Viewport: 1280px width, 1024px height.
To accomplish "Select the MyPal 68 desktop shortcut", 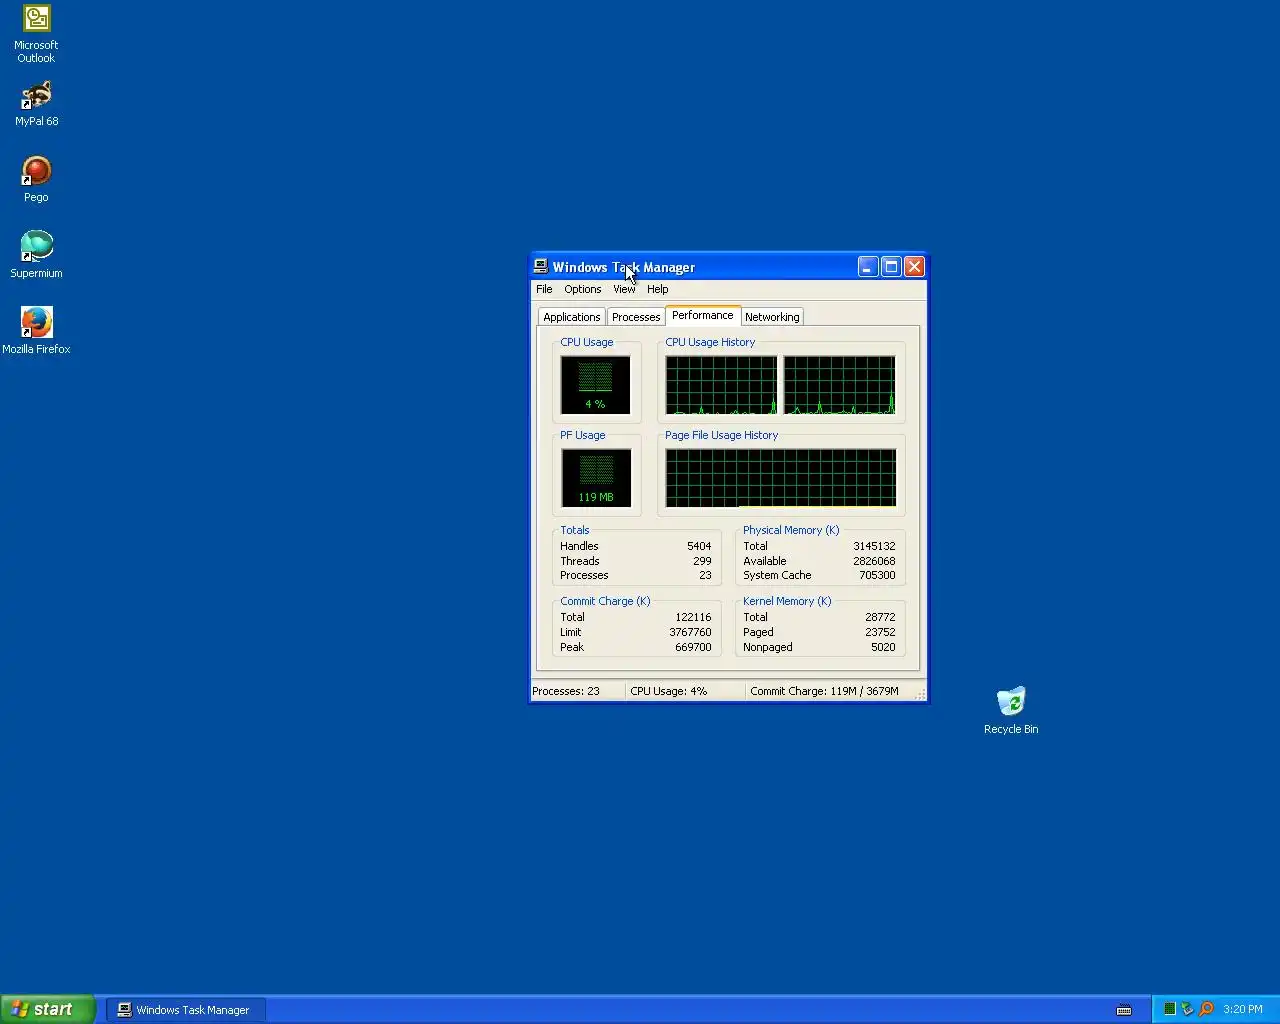I will coord(36,104).
